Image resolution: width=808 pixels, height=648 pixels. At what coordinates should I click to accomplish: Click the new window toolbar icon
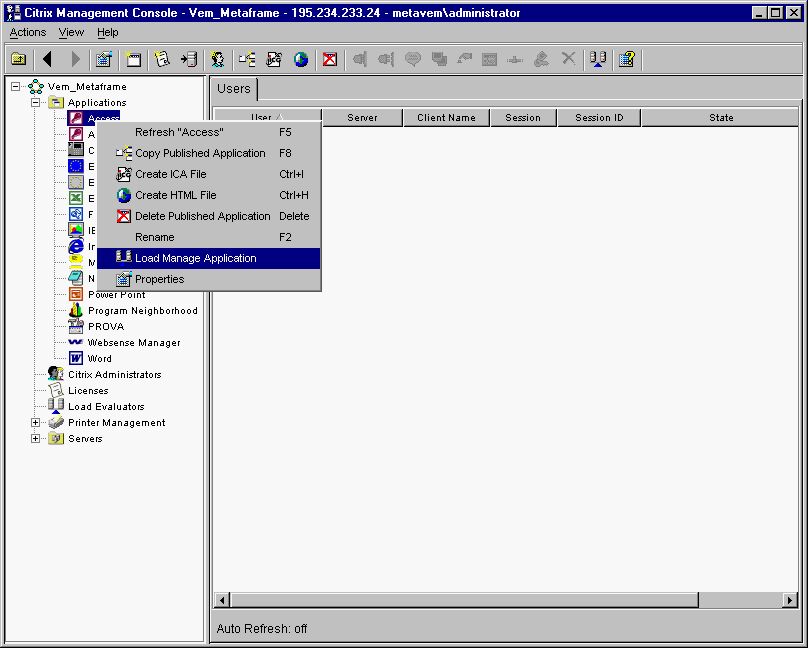(133, 59)
